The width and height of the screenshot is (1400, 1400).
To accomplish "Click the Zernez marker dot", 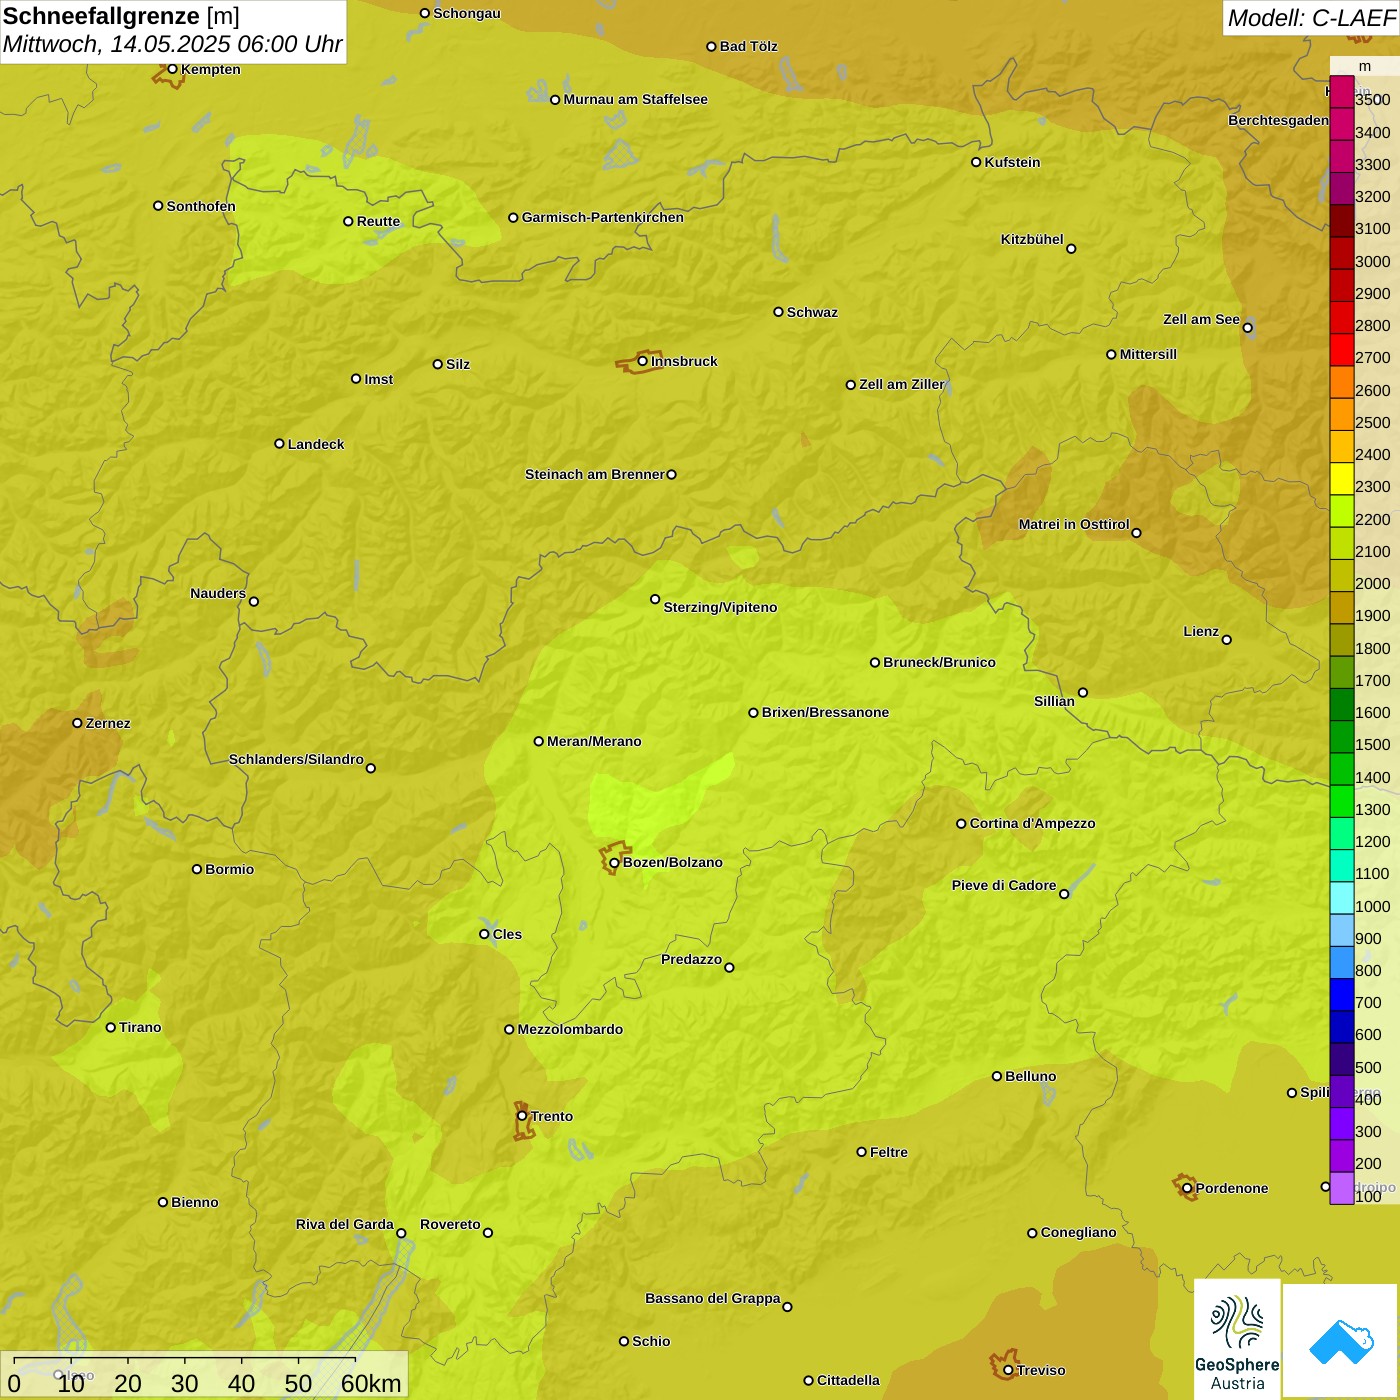I will point(77,723).
